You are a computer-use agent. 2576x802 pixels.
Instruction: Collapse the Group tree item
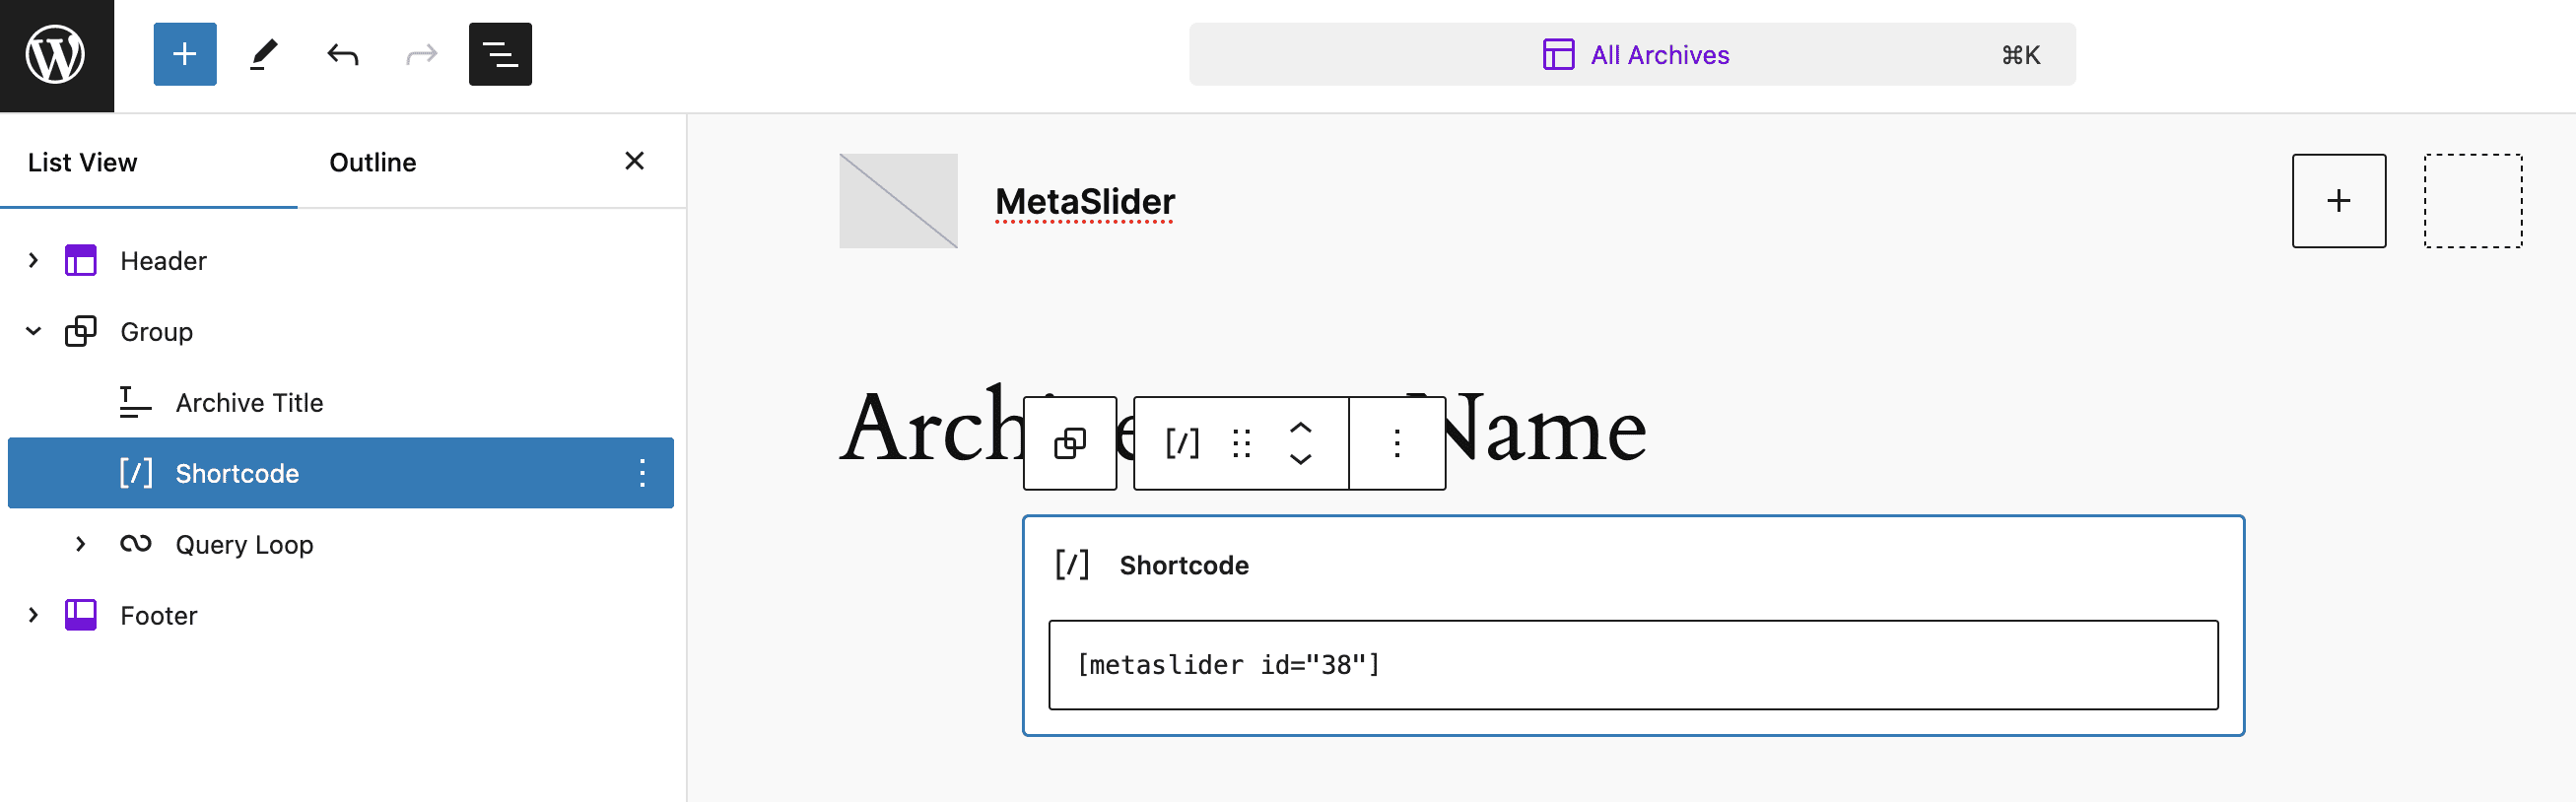(x=33, y=332)
